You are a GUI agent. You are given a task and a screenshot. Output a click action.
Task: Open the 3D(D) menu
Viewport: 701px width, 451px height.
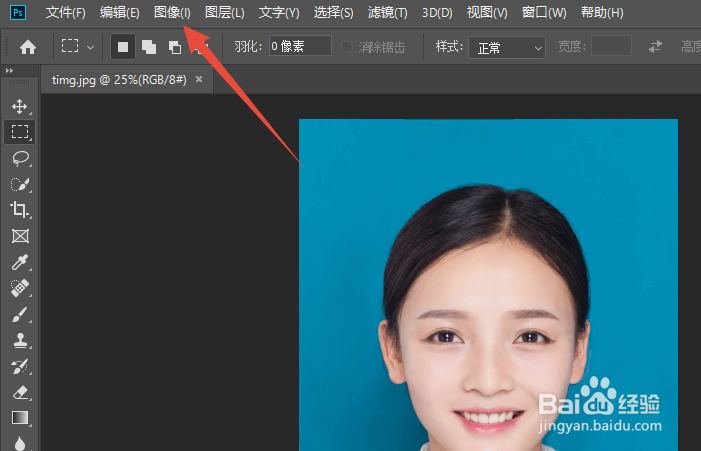pyautogui.click(x=437, y=13)
